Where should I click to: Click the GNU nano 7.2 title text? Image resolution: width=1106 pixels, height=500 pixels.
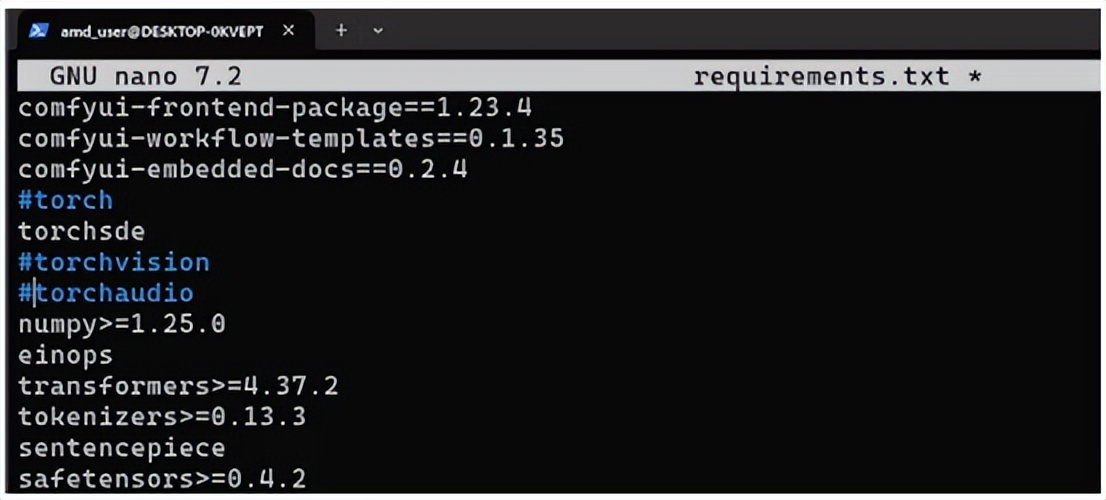[x=145, y=76]
